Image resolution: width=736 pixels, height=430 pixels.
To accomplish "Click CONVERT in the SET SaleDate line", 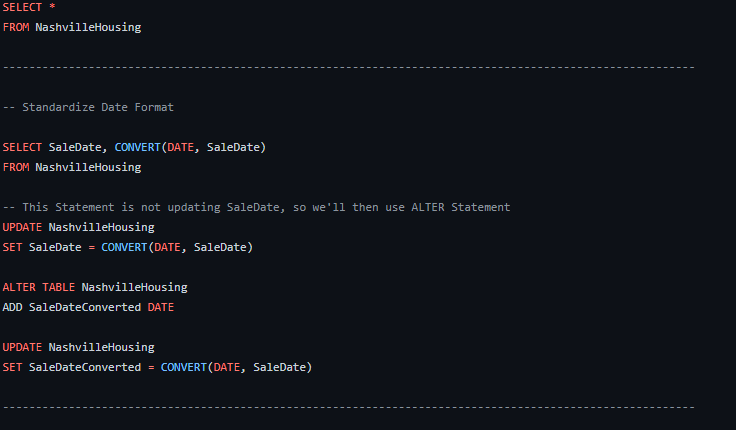I will 124,247.
